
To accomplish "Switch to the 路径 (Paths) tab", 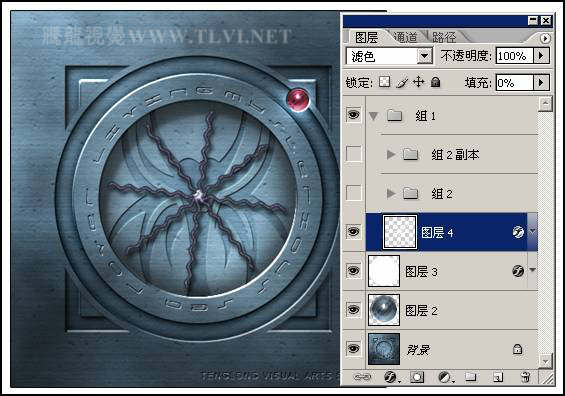I will pyautogui.click(x=444, y=37).
